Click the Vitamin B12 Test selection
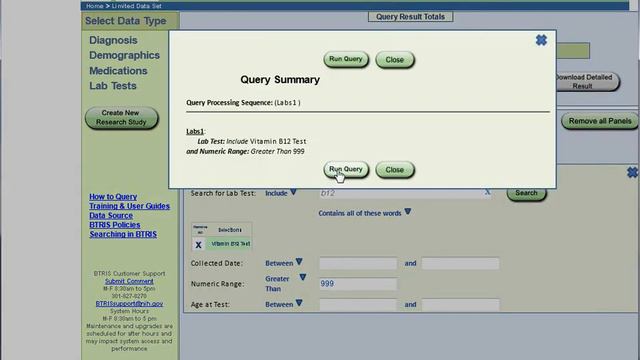The image size is (640, 360). pos(231,244)
